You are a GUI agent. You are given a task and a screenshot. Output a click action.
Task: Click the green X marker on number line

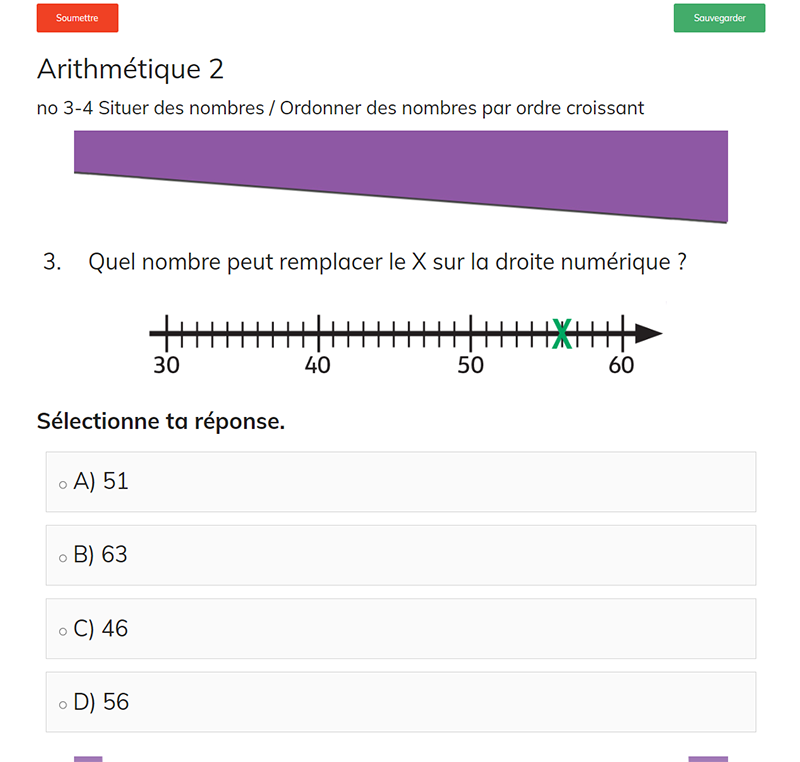(x=562, y=334)
